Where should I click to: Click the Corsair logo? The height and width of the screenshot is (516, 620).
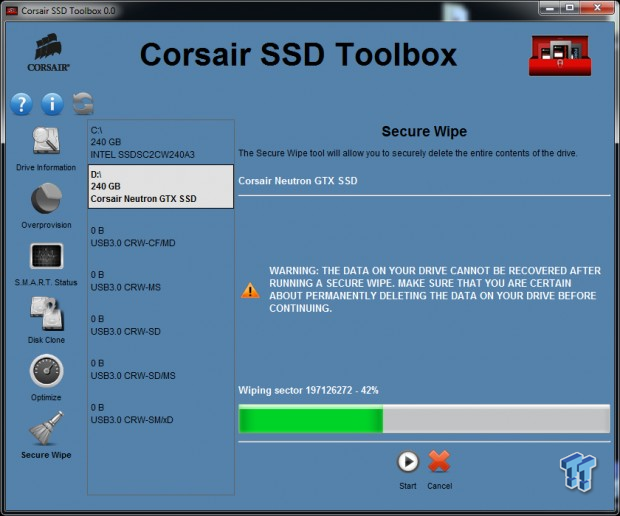click(x=48, y=53)
